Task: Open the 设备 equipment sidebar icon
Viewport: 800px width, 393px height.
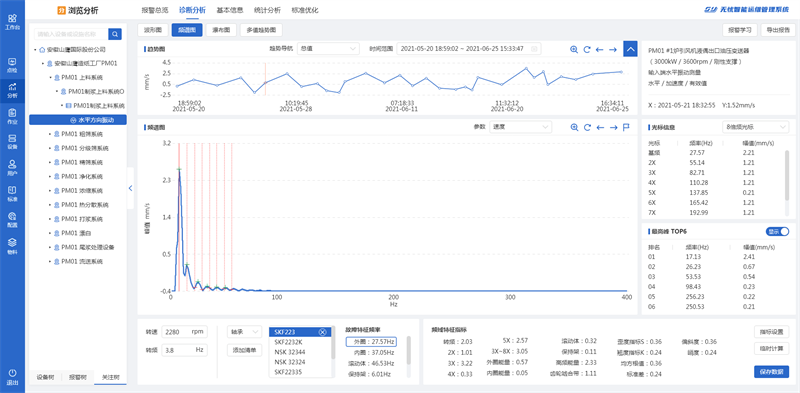Action: click(12, 141)
